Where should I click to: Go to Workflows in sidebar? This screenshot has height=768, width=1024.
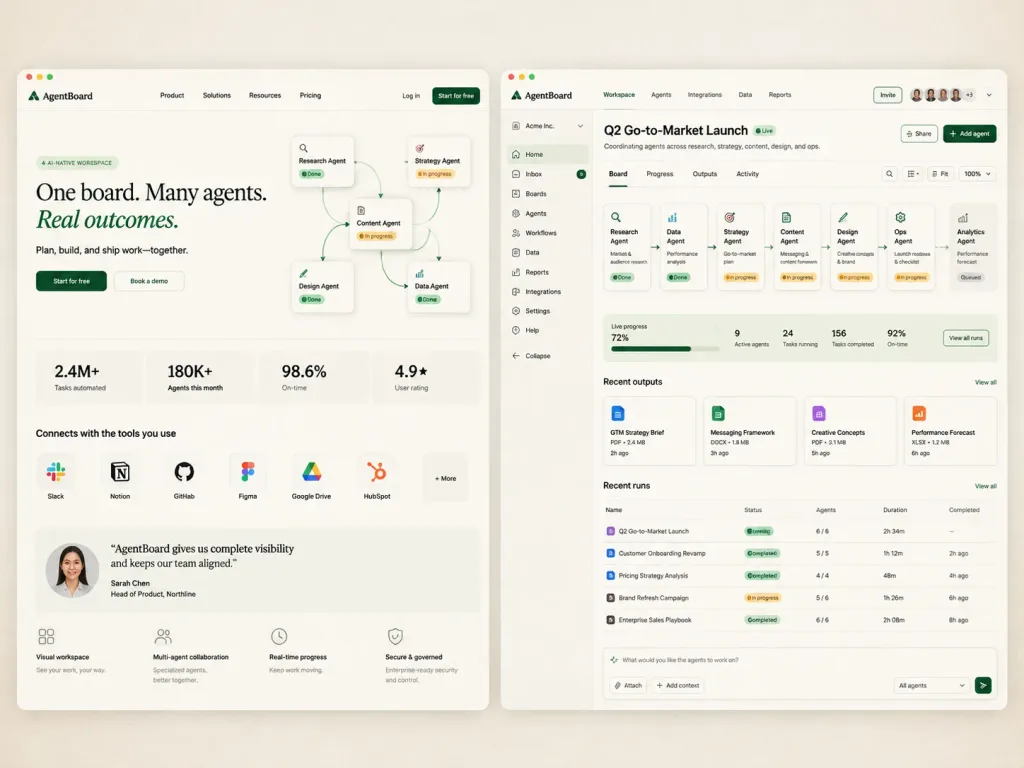pos(548,233)
